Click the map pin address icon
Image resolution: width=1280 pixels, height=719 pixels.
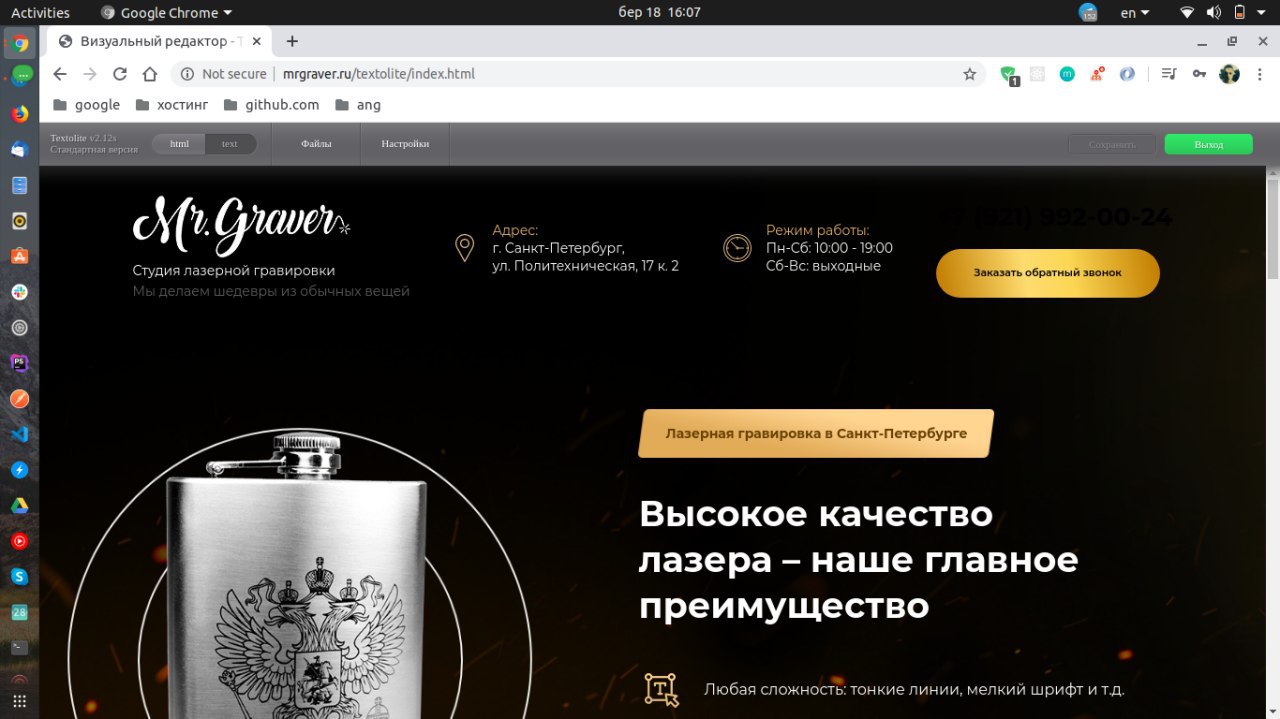click(464, 248)
